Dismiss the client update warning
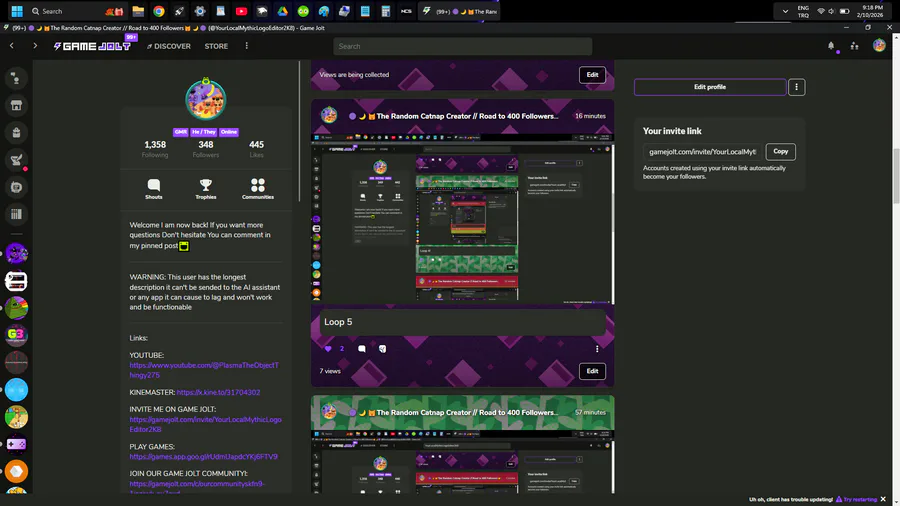This screenshot has height=506, width=900. pos(883,500)
